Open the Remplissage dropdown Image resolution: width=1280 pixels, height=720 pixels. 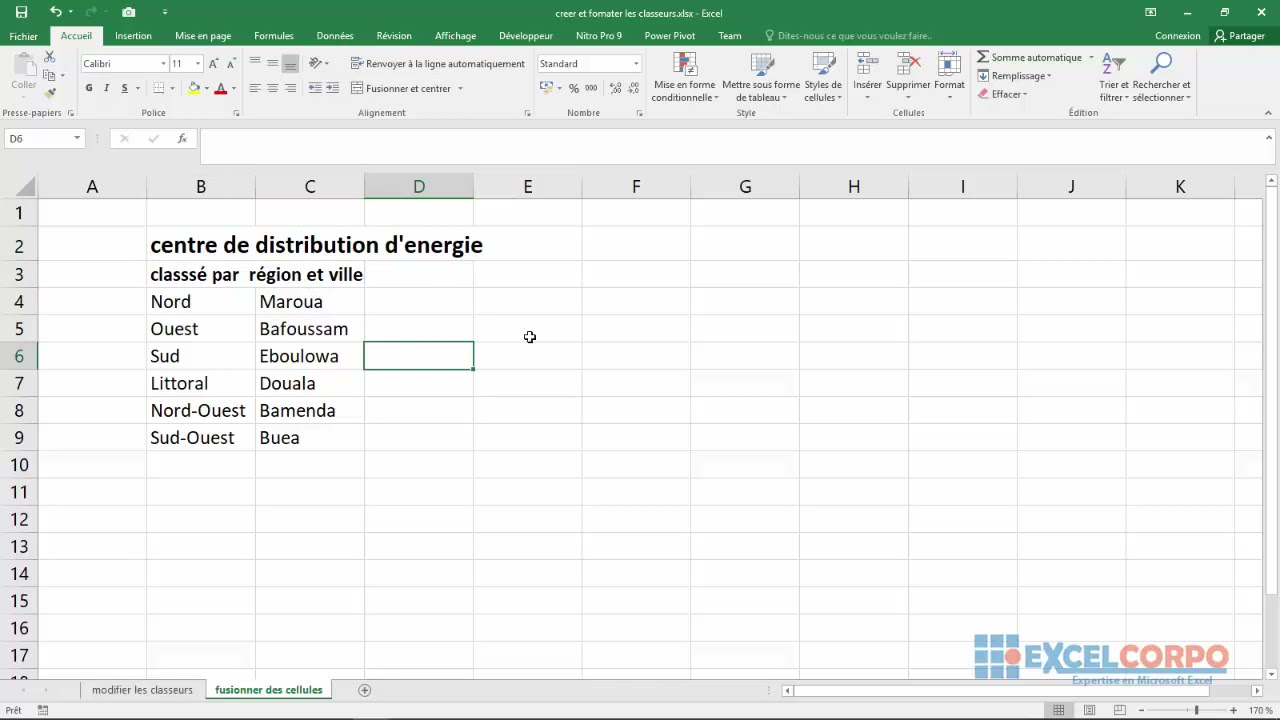(1014, 76)
